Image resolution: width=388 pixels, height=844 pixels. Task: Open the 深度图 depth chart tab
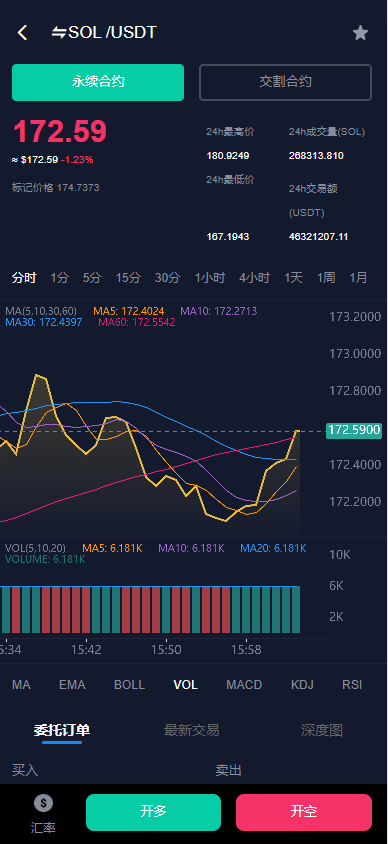(x=322, y=730)
